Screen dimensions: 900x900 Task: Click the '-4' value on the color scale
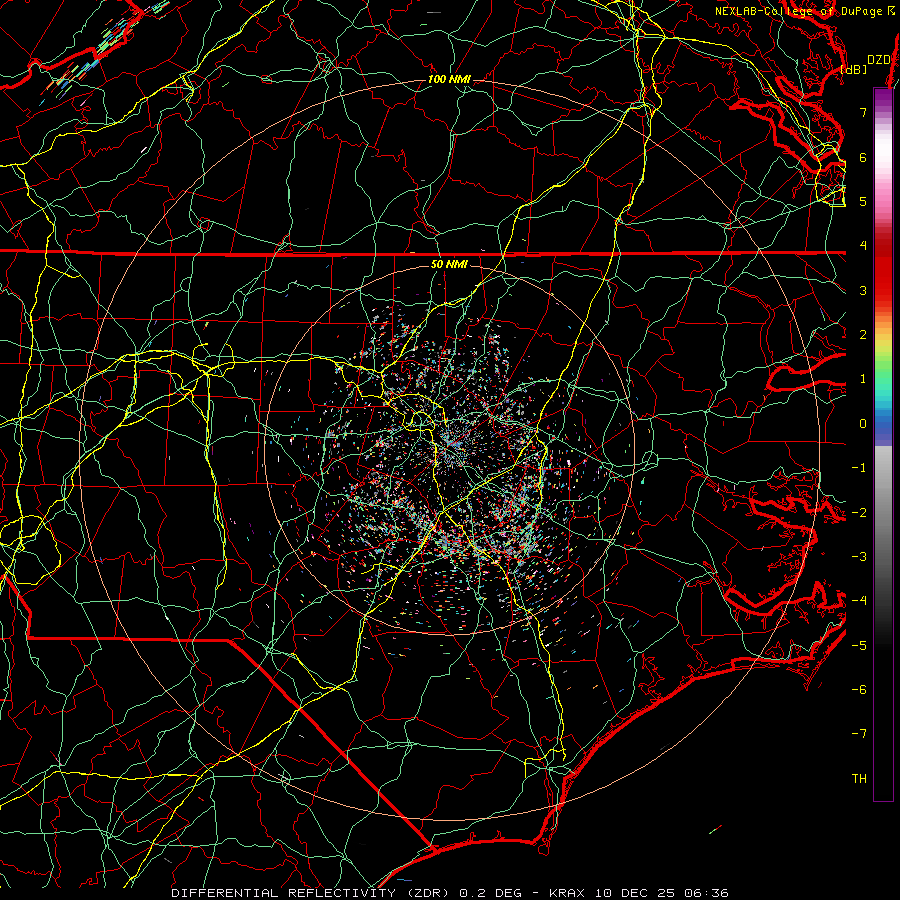pos(859,600)
